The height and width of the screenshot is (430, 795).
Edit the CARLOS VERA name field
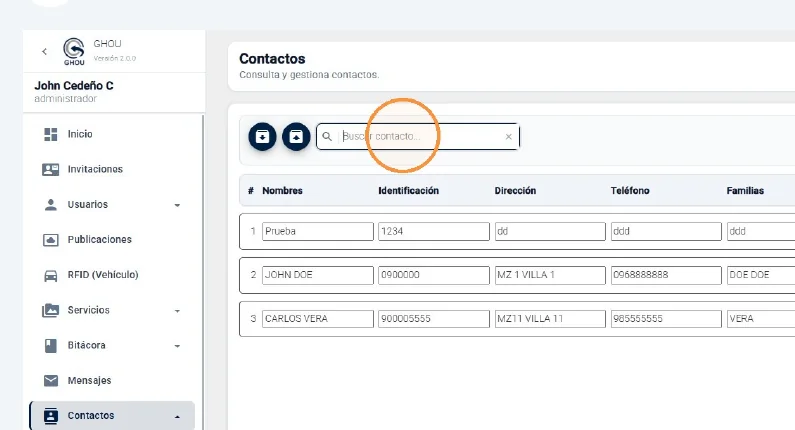tap(318, 319)
